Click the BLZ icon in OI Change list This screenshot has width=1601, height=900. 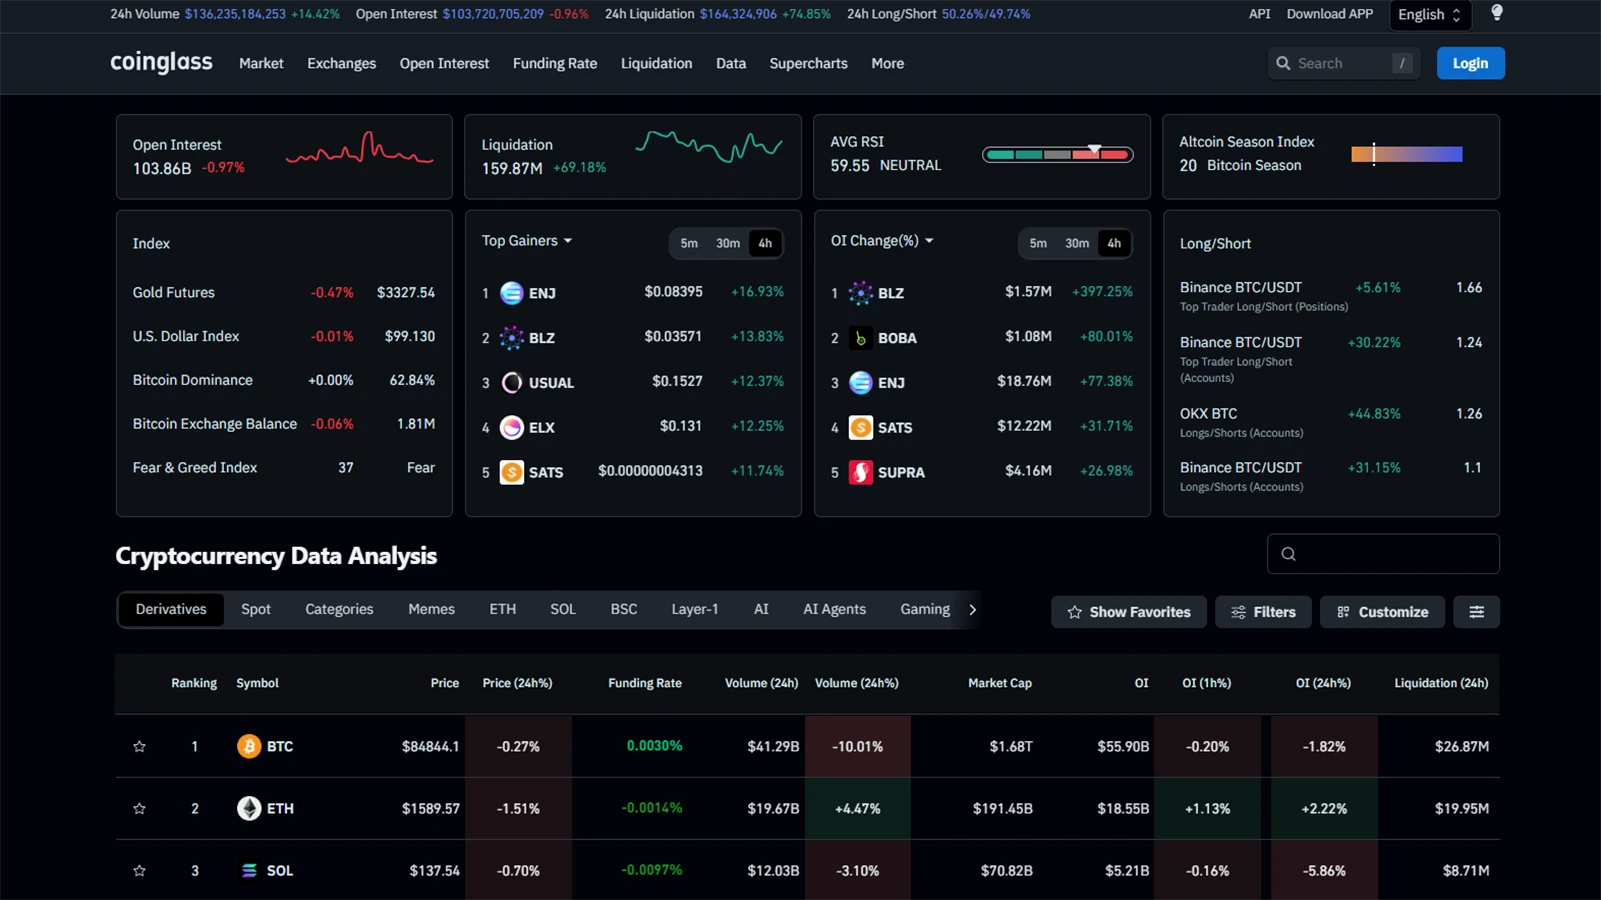860,293
